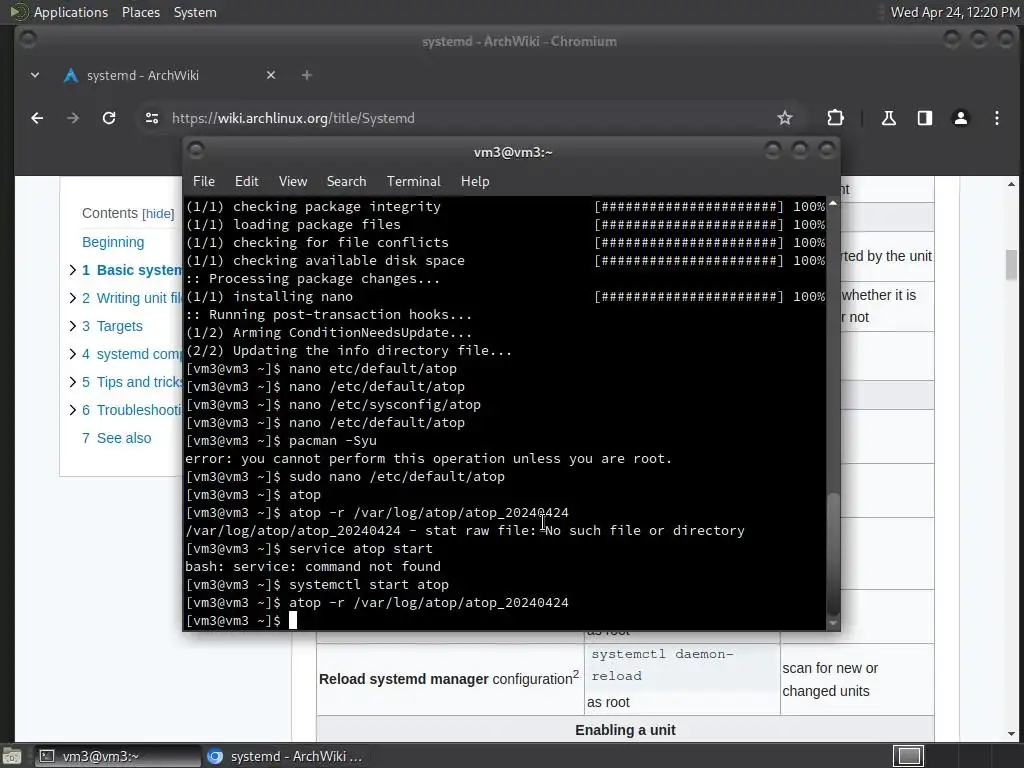Click the clock showing Wed Apr 24

(955, 12)
